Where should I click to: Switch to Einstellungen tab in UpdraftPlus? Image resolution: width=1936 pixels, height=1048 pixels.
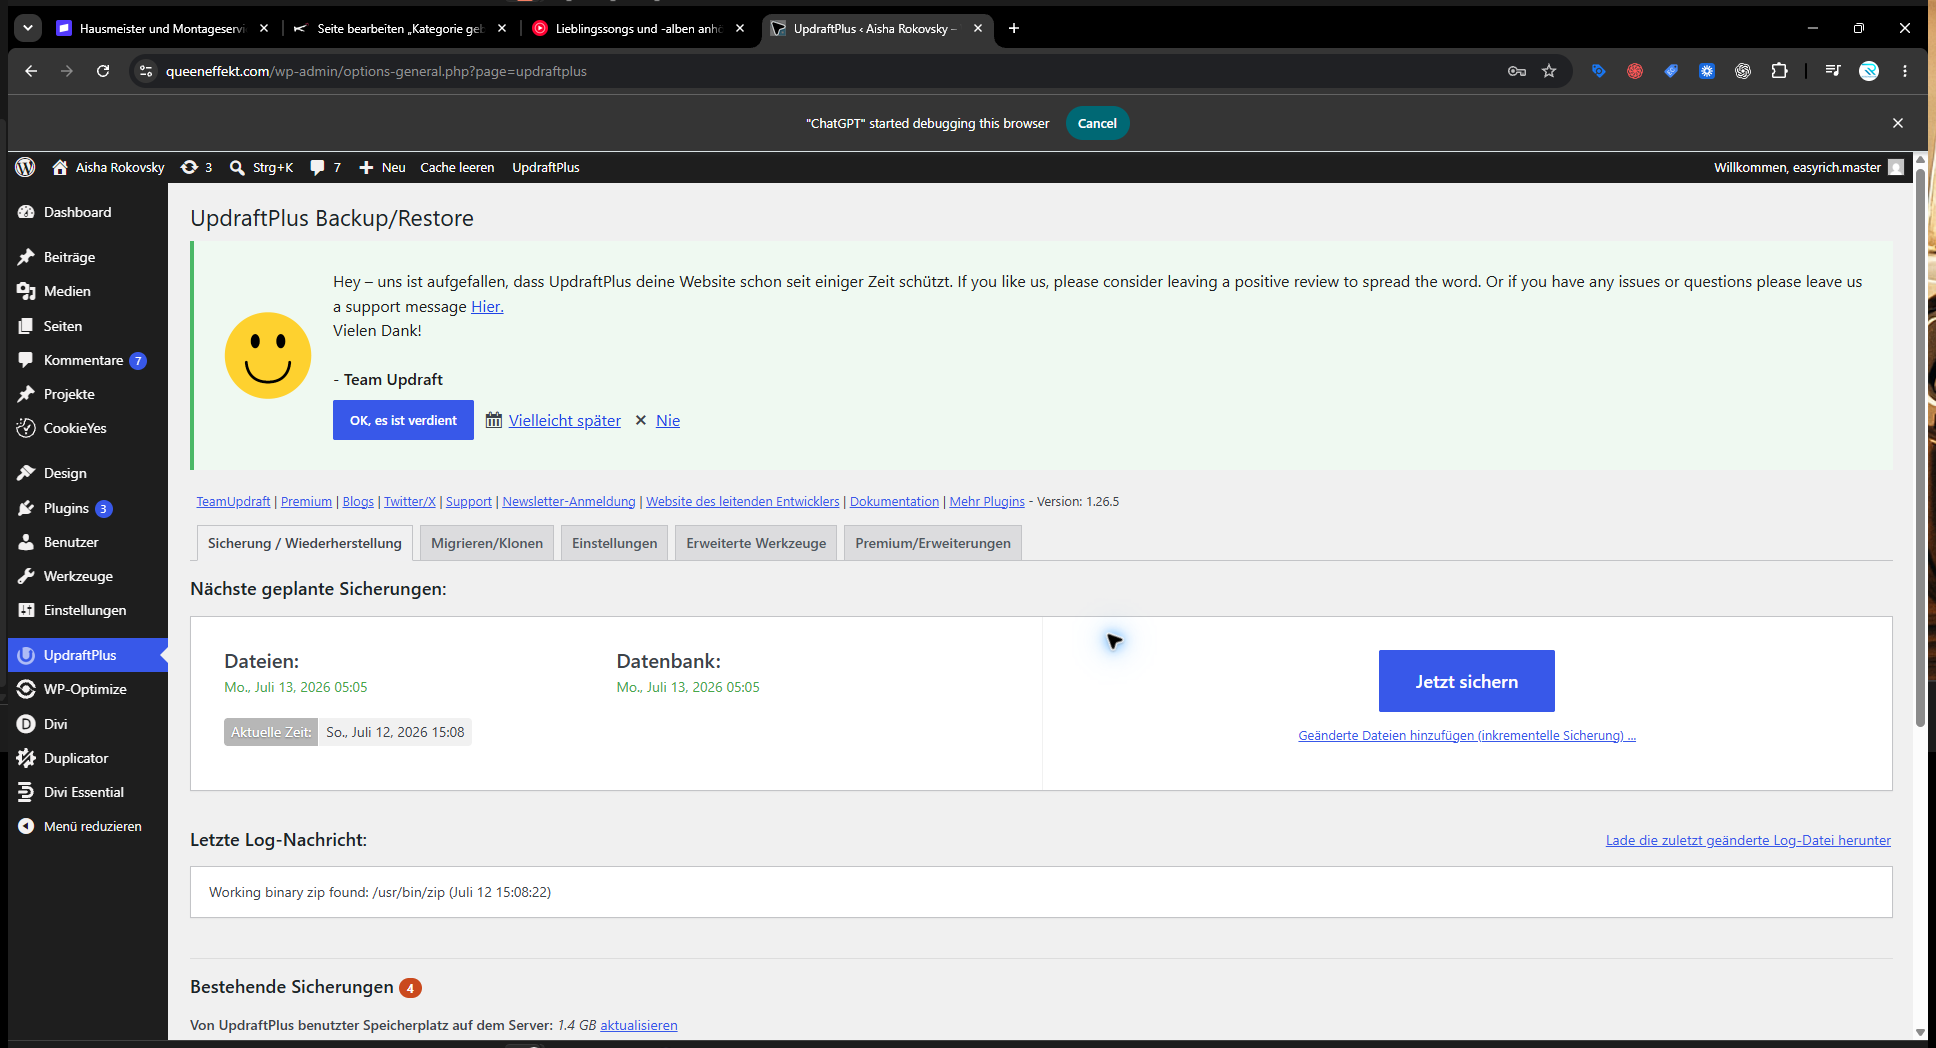point(614,543)
